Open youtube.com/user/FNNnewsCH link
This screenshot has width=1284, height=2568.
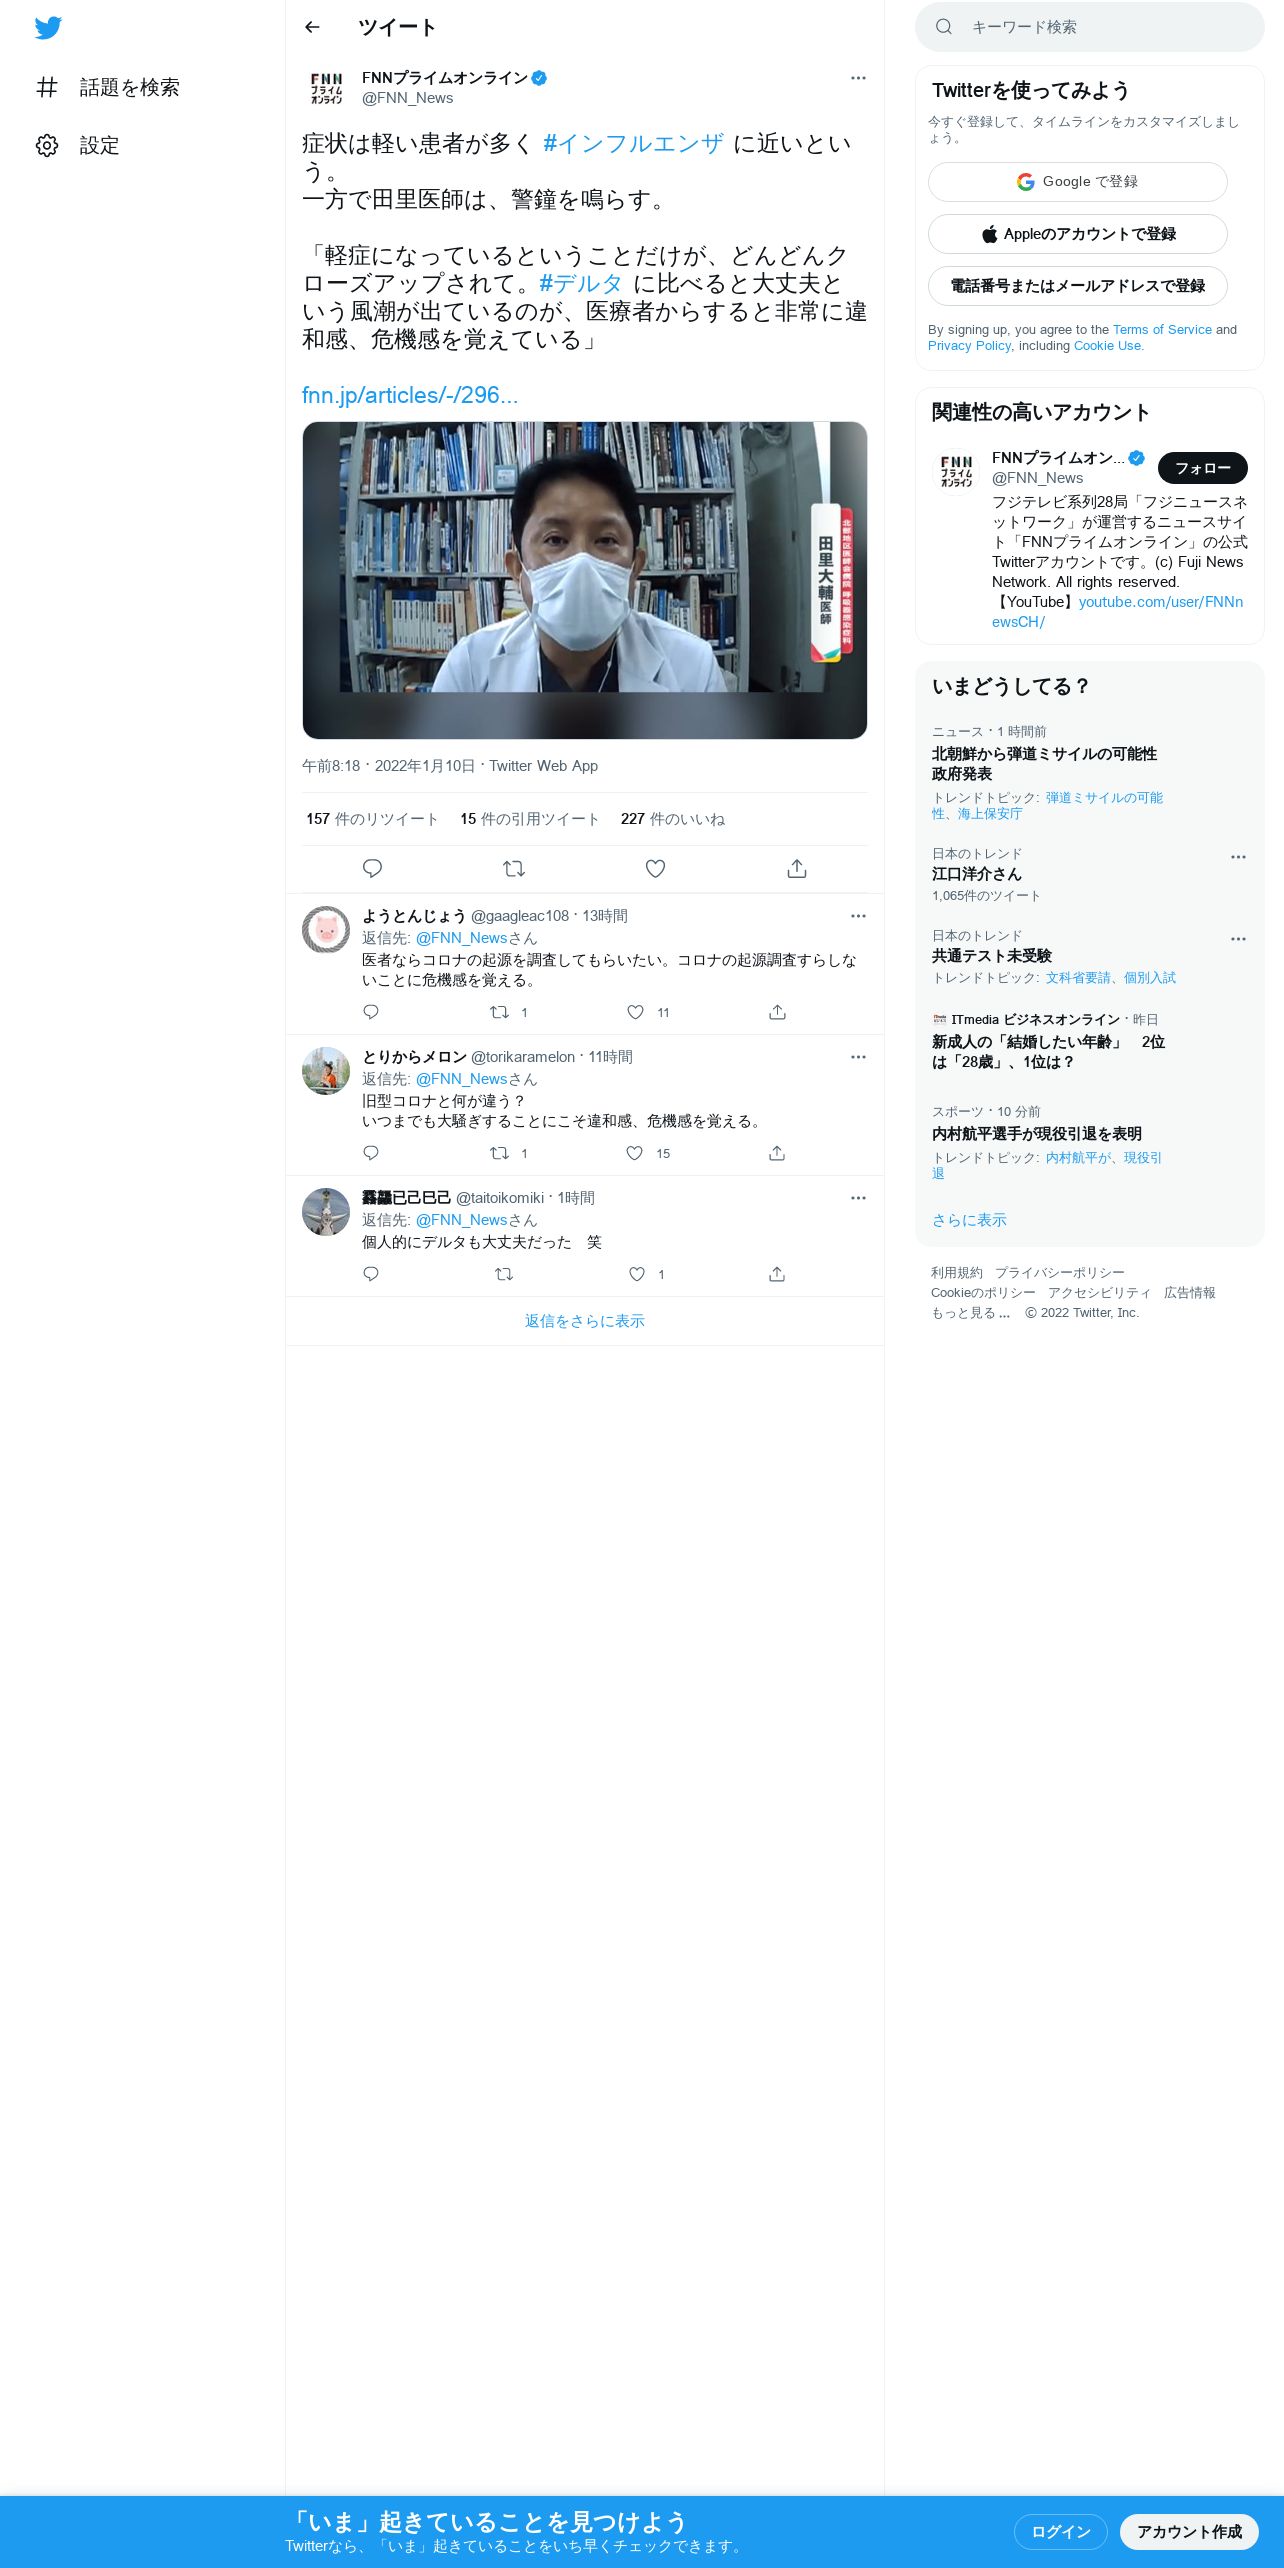1118,612
